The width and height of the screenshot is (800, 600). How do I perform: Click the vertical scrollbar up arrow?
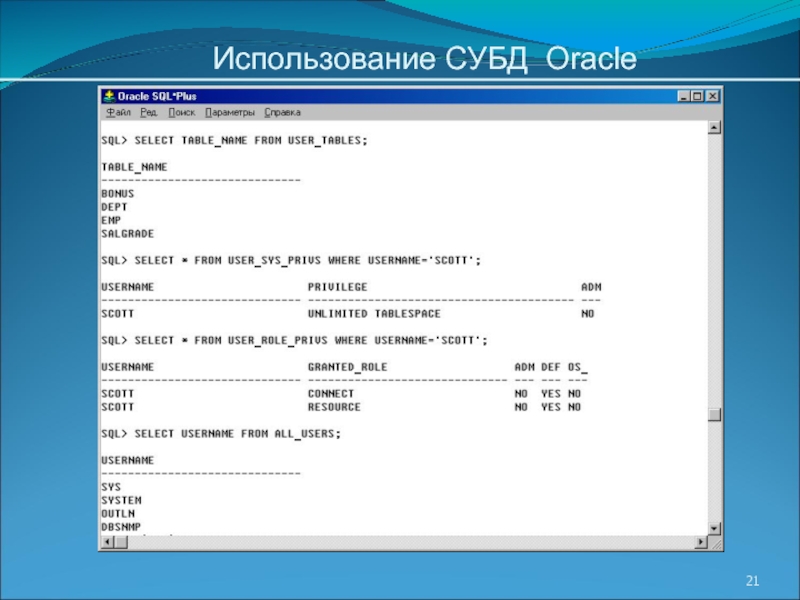click(714, 127)
